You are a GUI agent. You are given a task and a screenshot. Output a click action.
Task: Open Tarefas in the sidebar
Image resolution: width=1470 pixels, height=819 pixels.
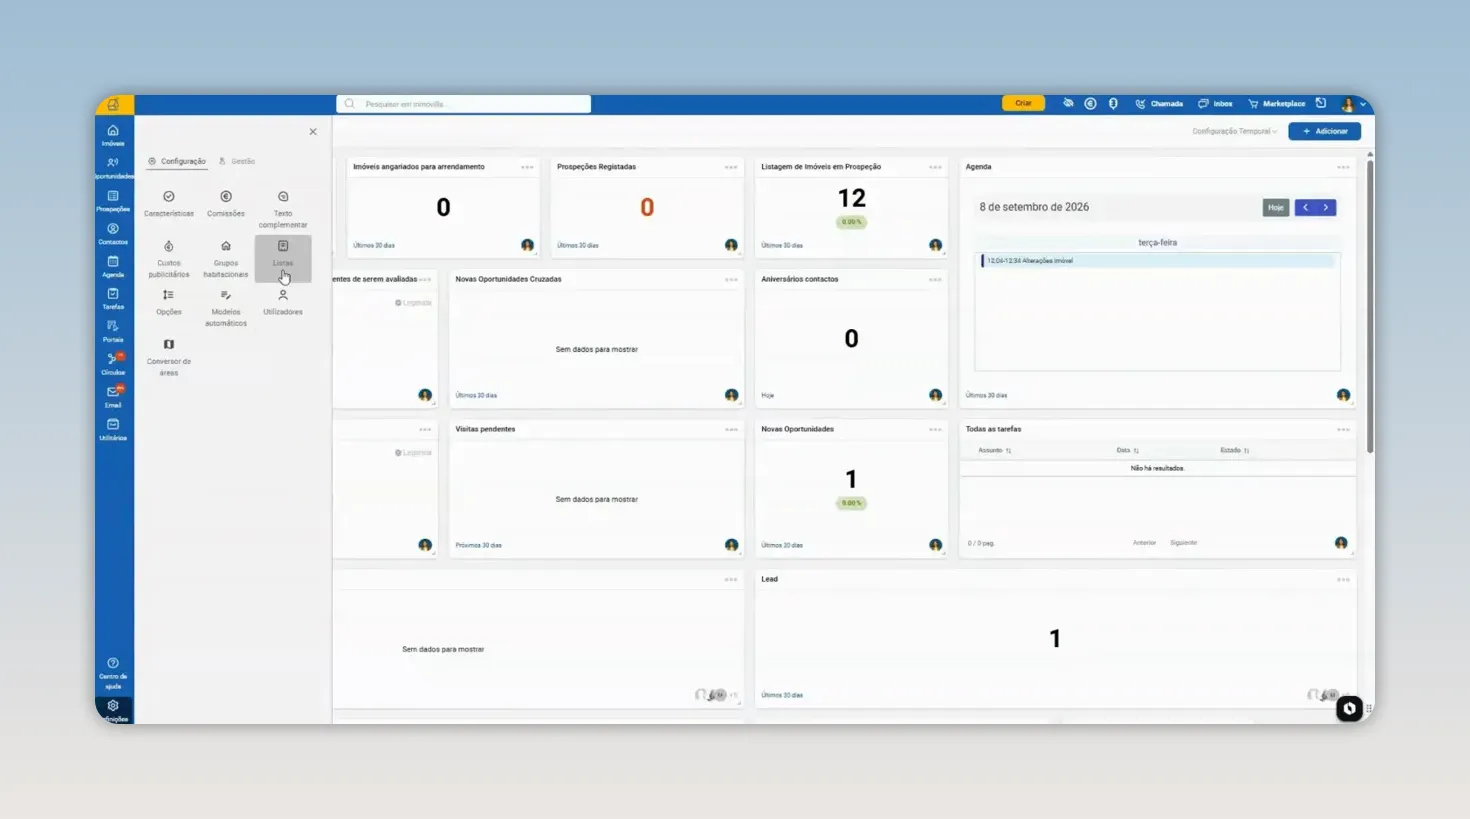113,298
